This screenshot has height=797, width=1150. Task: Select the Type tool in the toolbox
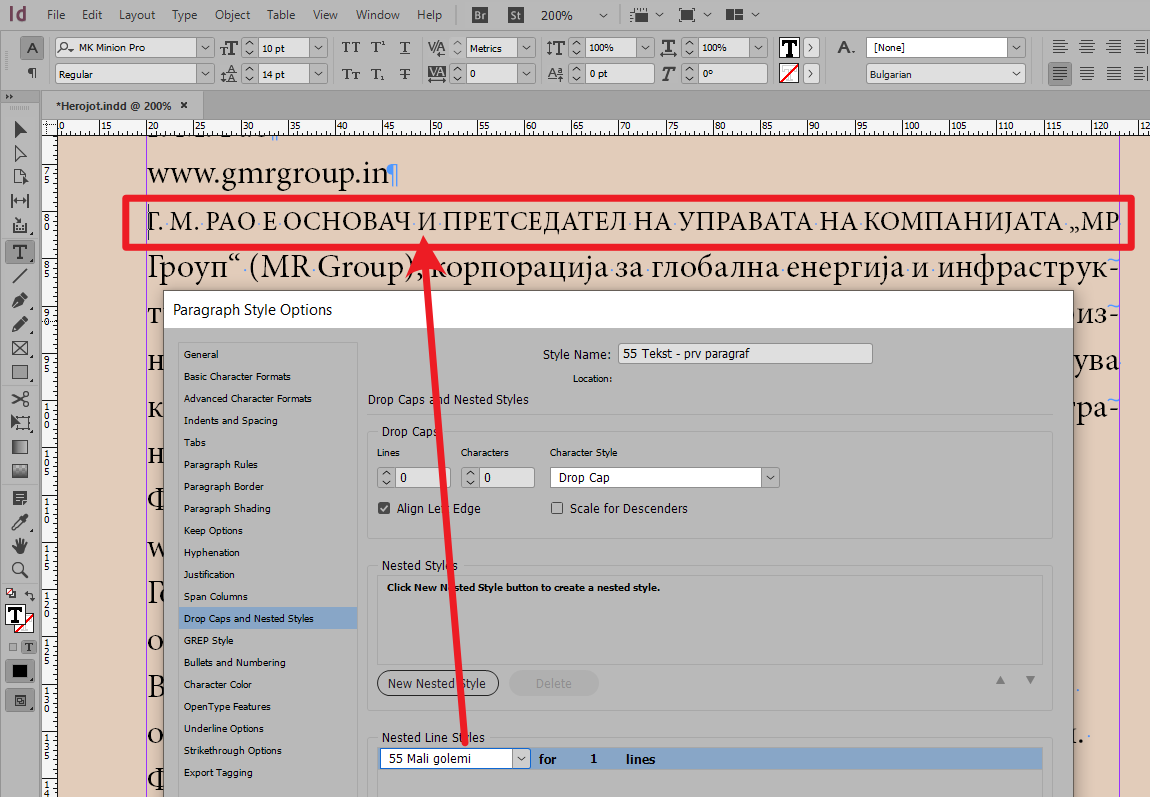pos(20,252)
